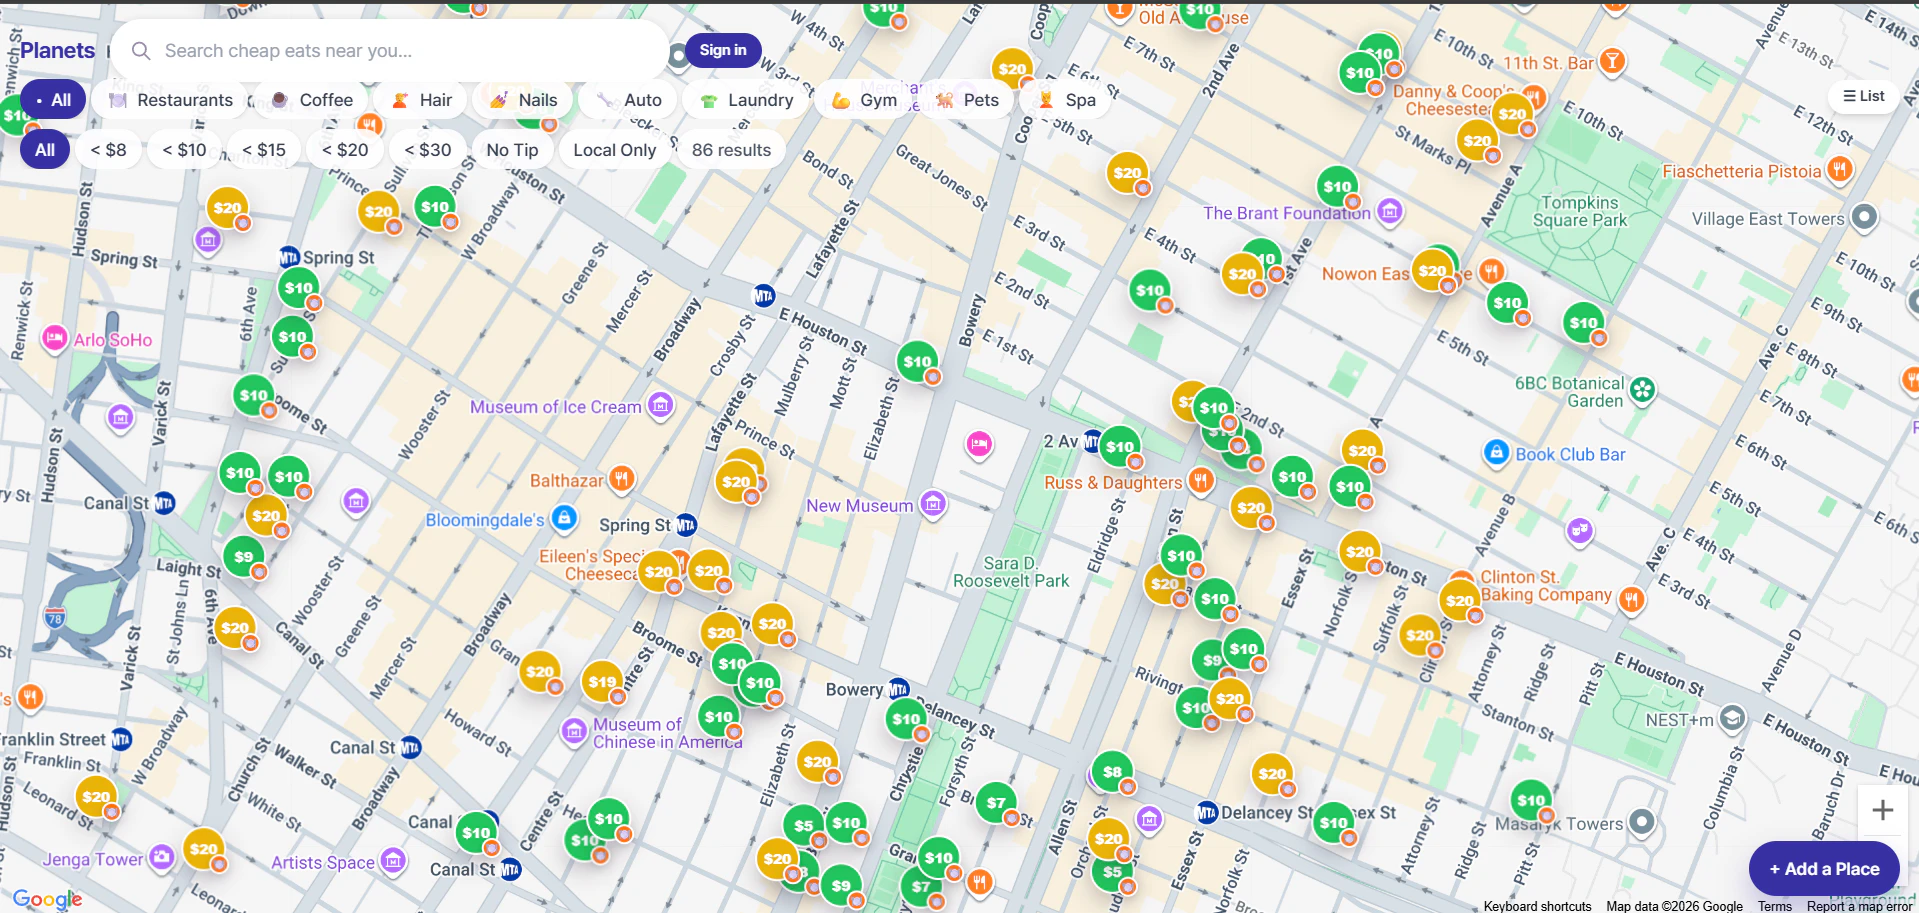Select the Balthazar restaurant pin
Viewport: 1919px width, 913px height.
tap(622, 479)
